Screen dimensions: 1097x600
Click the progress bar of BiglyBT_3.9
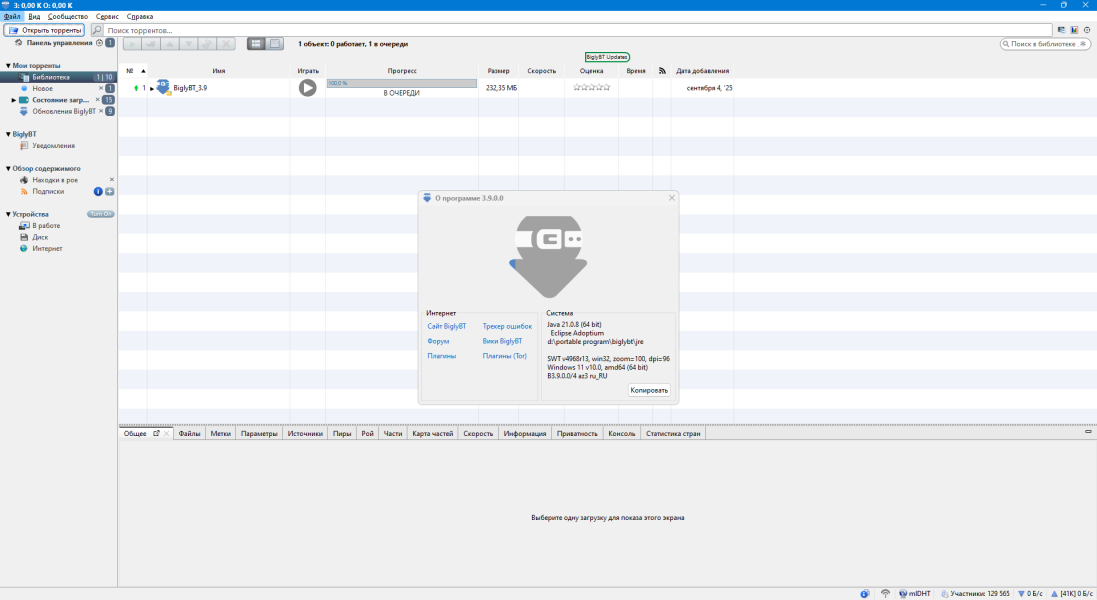(x=401, y=83)
